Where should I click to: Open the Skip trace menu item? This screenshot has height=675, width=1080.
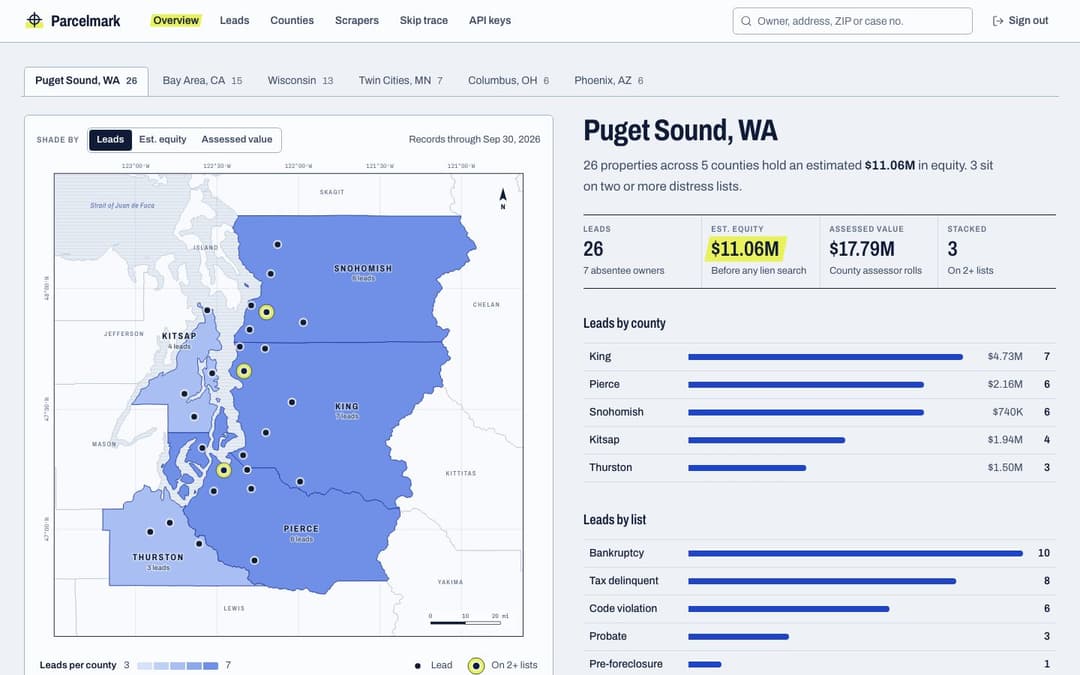pos(424,21)
